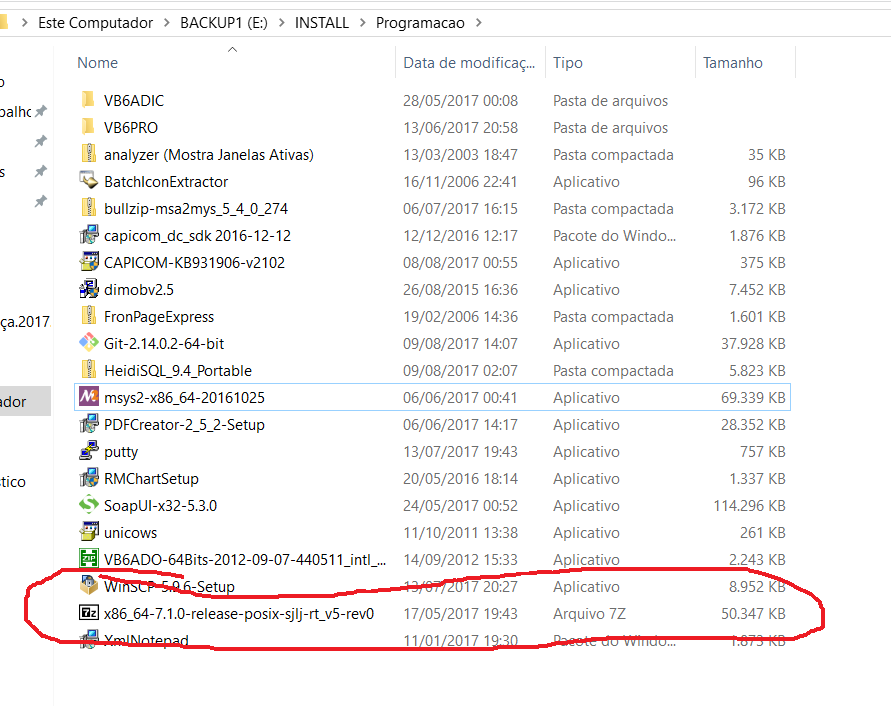The width and height of the screenshot is (891, 706).
Task: Click the HeidiSQL_9.4_Portable zip icon
Action: pyautogui.click(x=88, y=370)
